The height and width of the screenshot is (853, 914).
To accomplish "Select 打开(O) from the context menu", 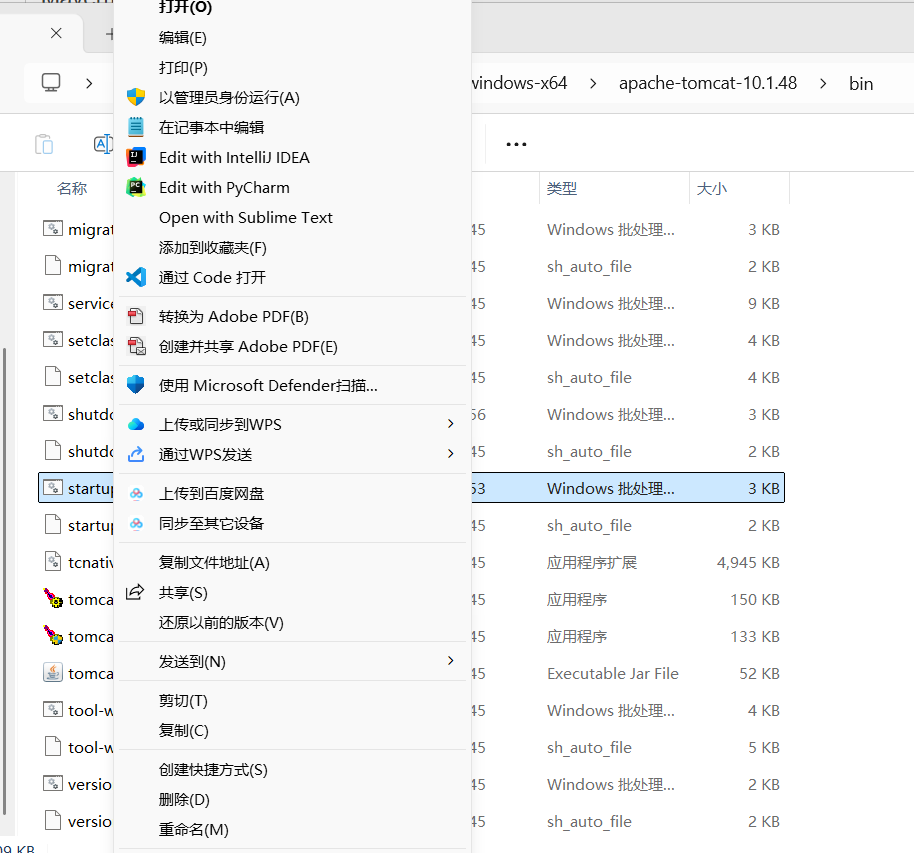I will click(x=292, y=8).
